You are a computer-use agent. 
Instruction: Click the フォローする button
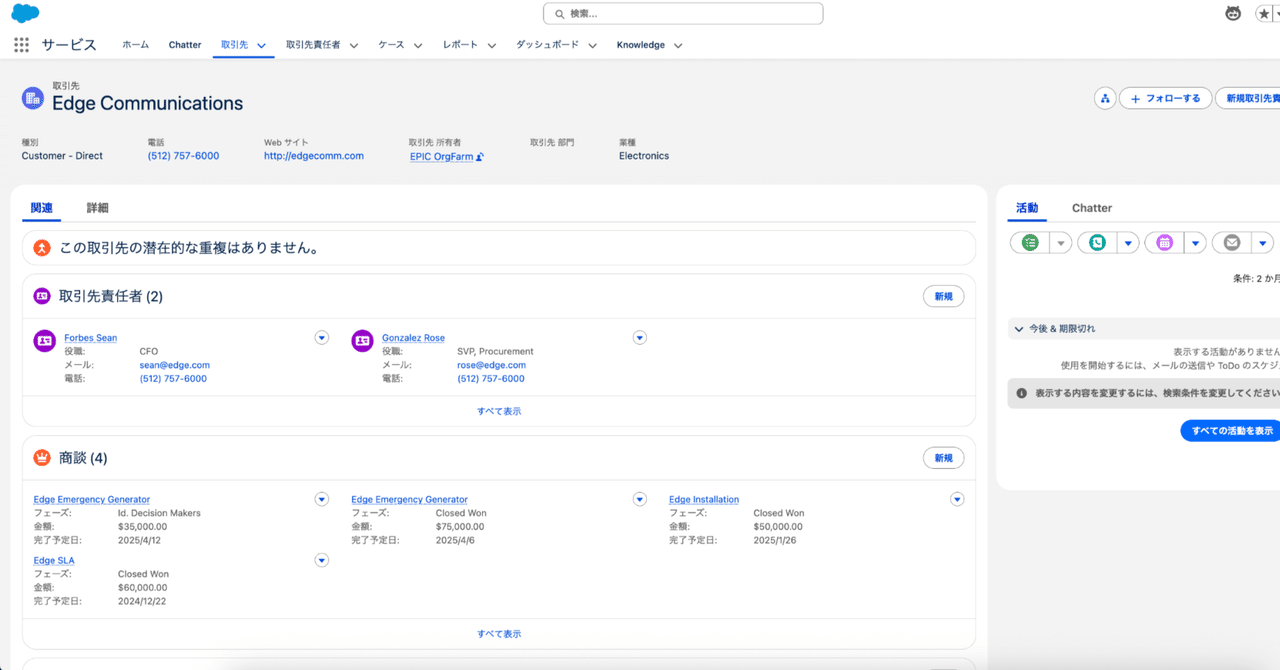click(1165, 98)
